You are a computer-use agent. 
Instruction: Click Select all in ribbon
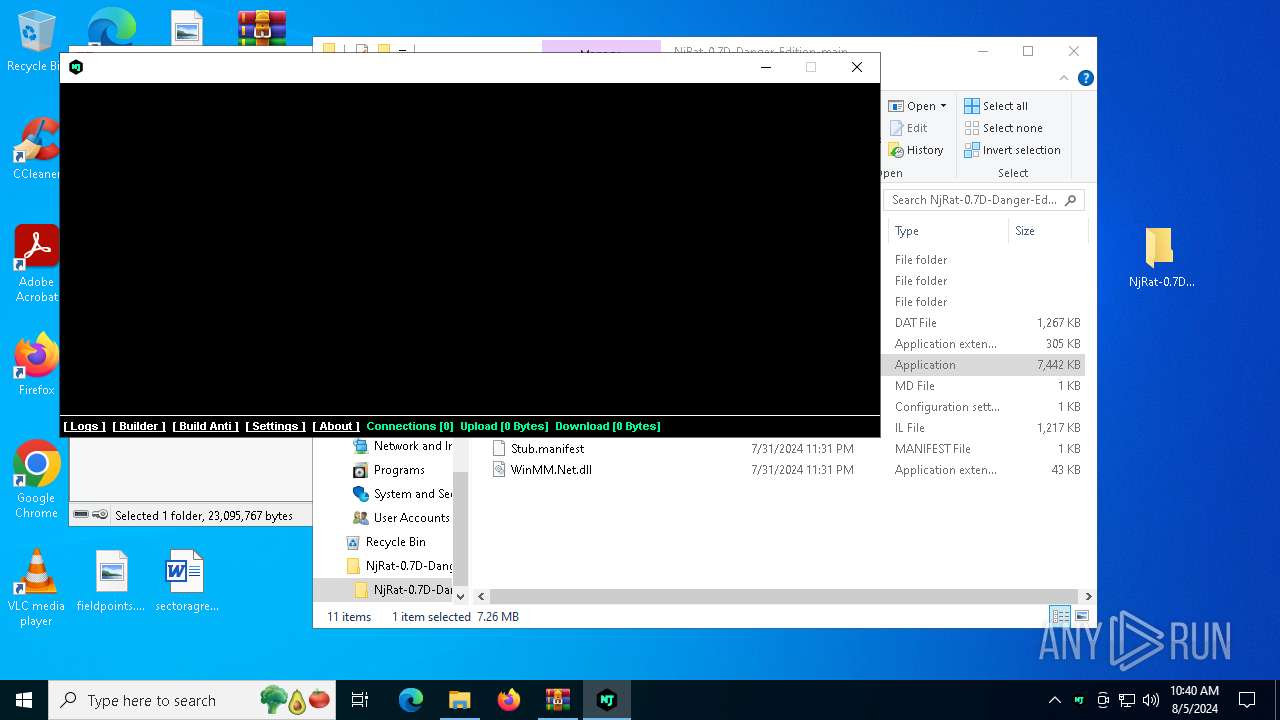[996, 106]
